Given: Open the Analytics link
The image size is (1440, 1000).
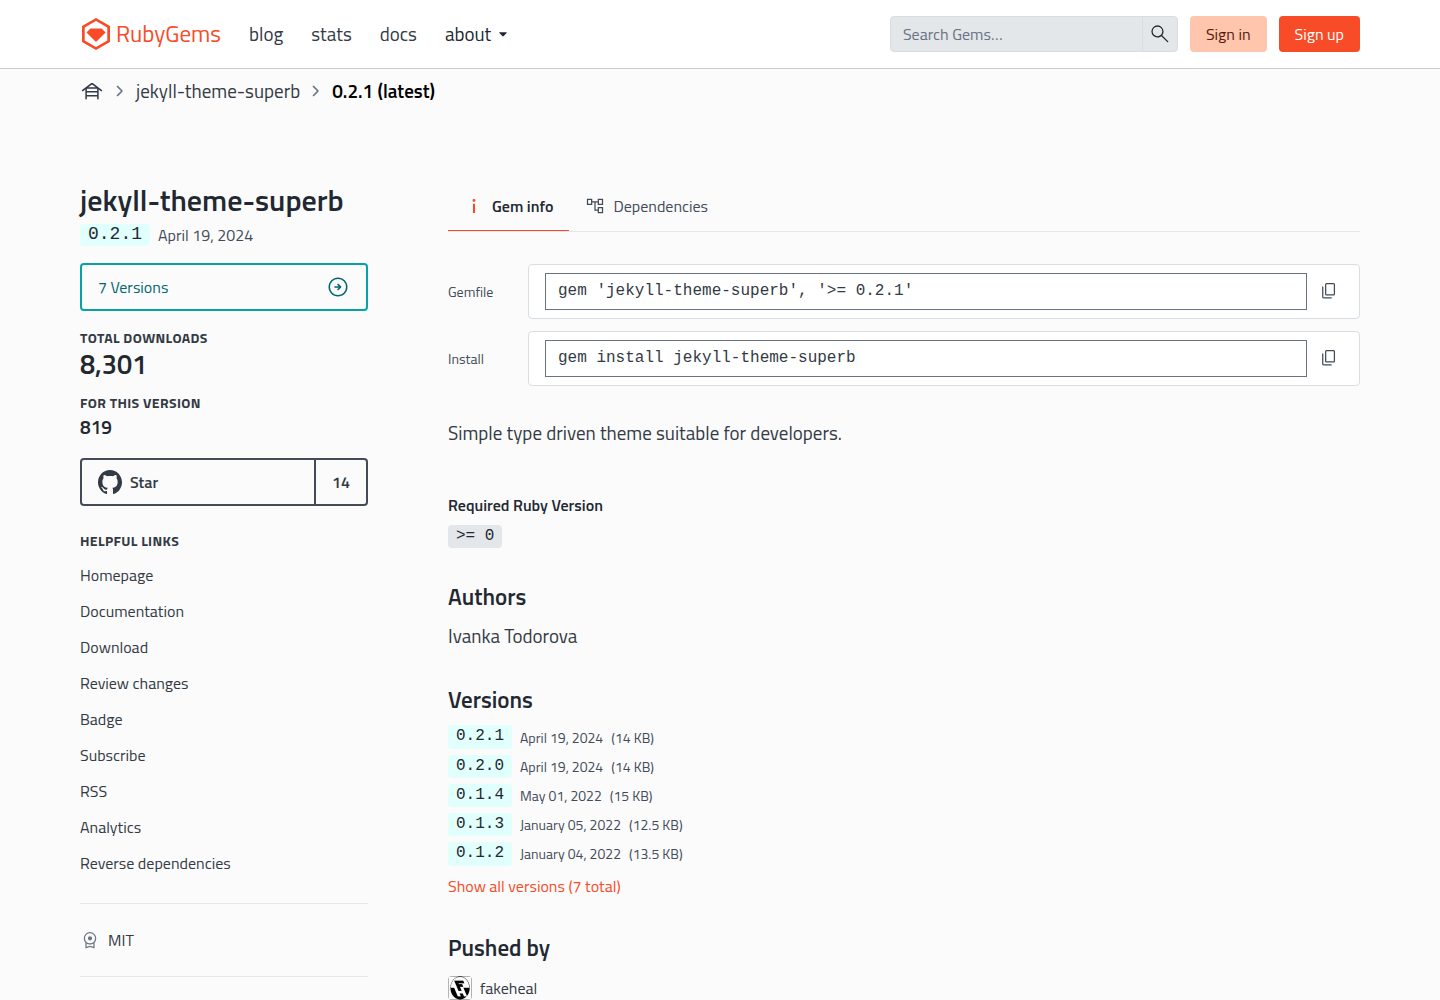Looking at the screenshot, I should (x=111, y=827).
